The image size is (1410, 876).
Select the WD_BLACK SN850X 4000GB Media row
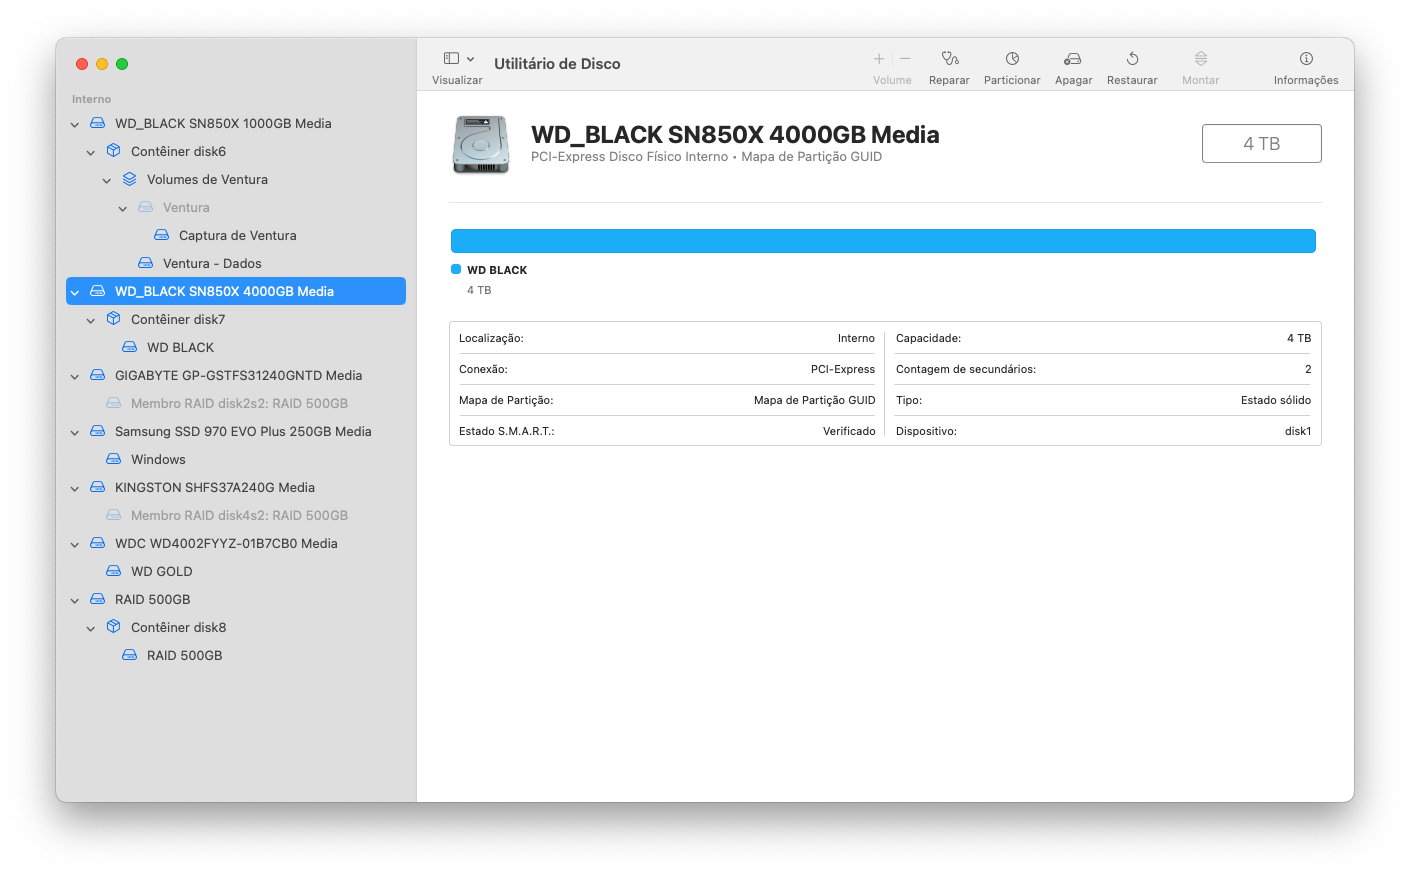click(236, 291)
